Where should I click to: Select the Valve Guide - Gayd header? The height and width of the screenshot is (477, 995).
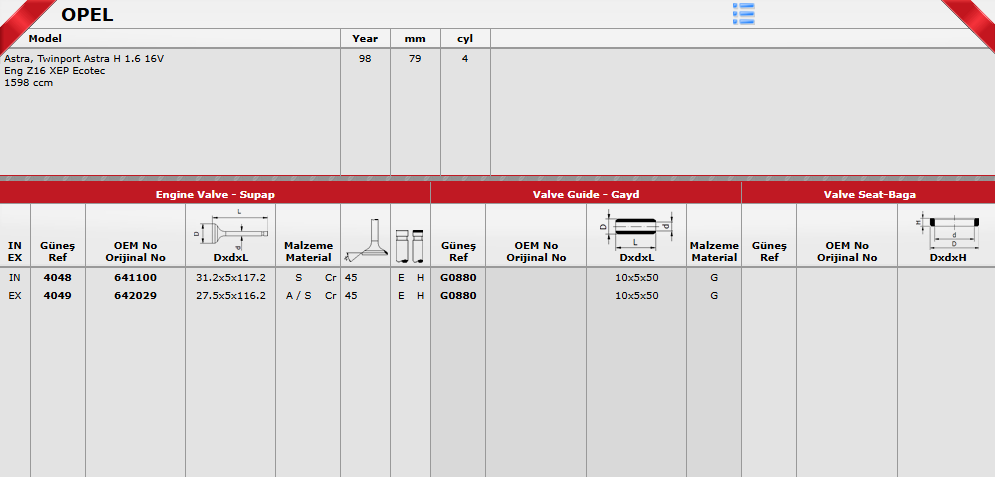586,194
